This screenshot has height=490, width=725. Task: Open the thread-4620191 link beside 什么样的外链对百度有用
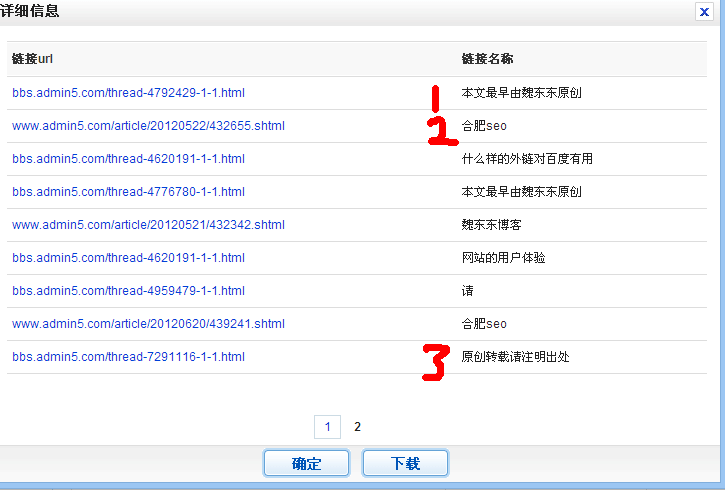[x=128, y=159]
